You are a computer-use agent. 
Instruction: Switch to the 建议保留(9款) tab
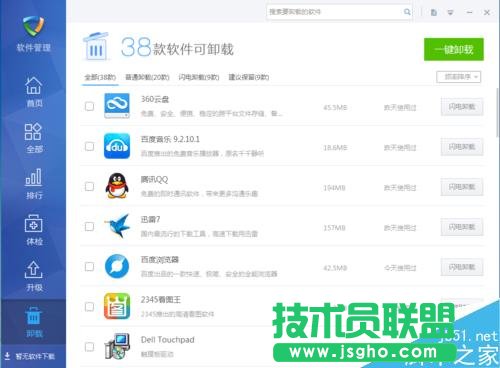click(249, 77)
